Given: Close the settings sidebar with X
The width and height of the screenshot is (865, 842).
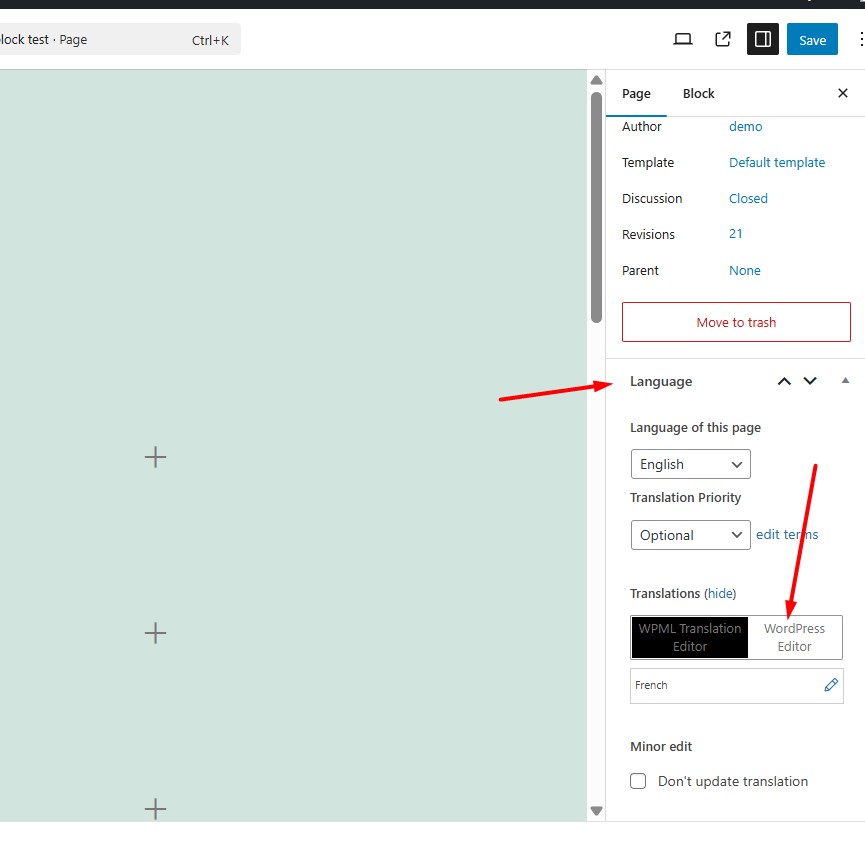Looking at the screenshot, I should click(842, 93).
